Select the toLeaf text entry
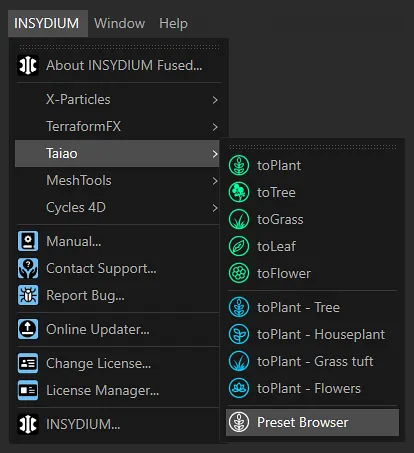Screen dimensions: 414x453 coord(276,247)
